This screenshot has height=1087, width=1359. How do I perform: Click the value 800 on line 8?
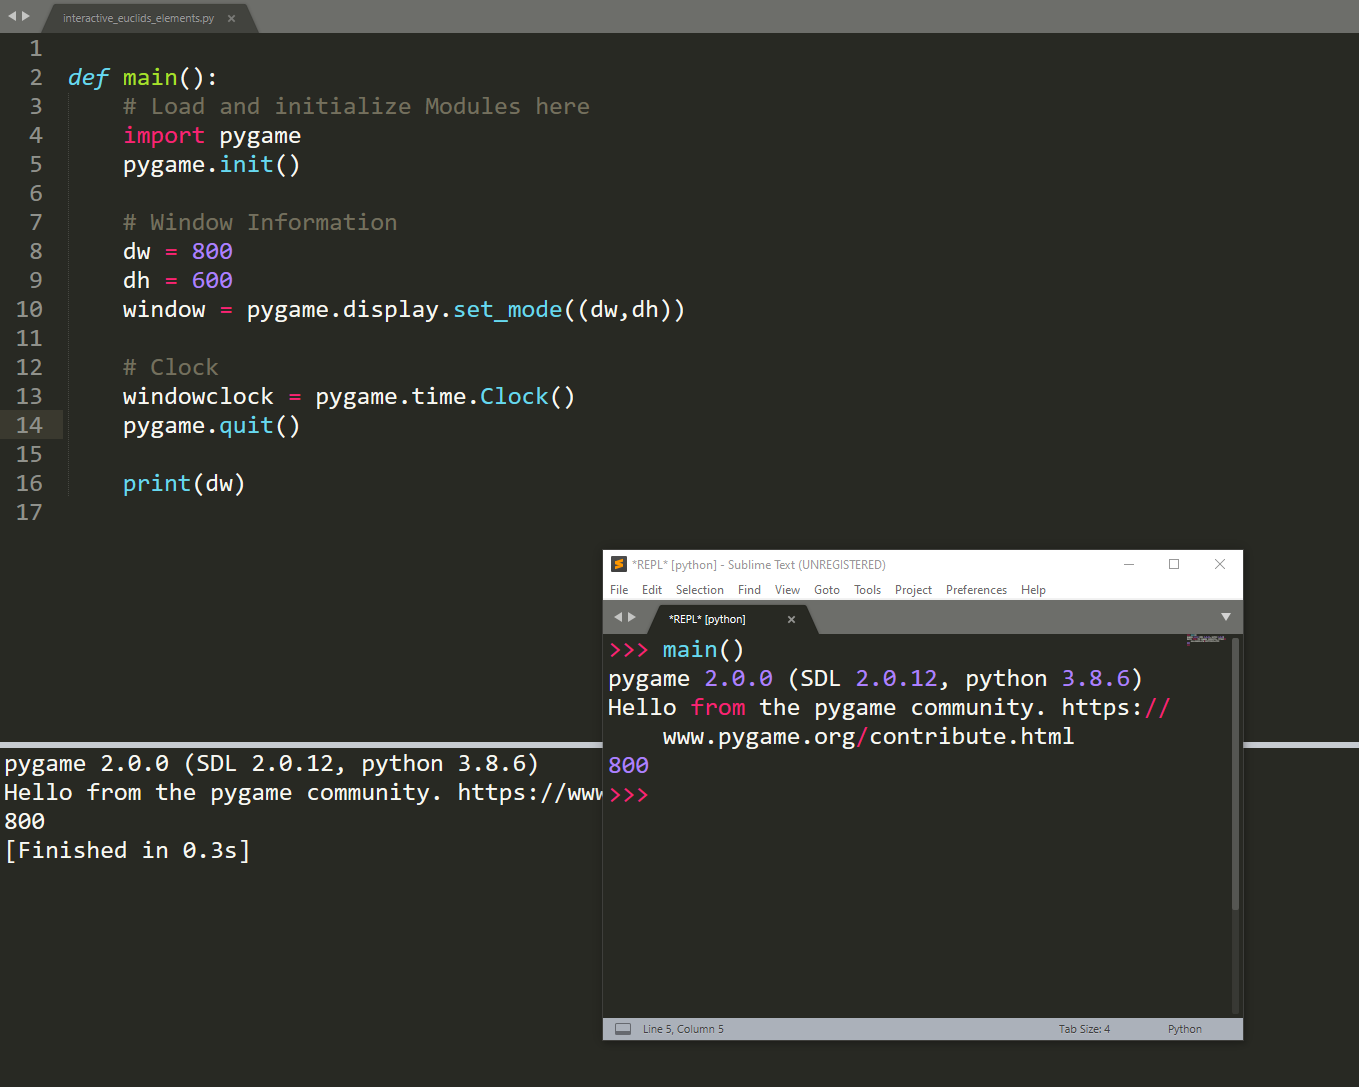(x=212, y=251)
